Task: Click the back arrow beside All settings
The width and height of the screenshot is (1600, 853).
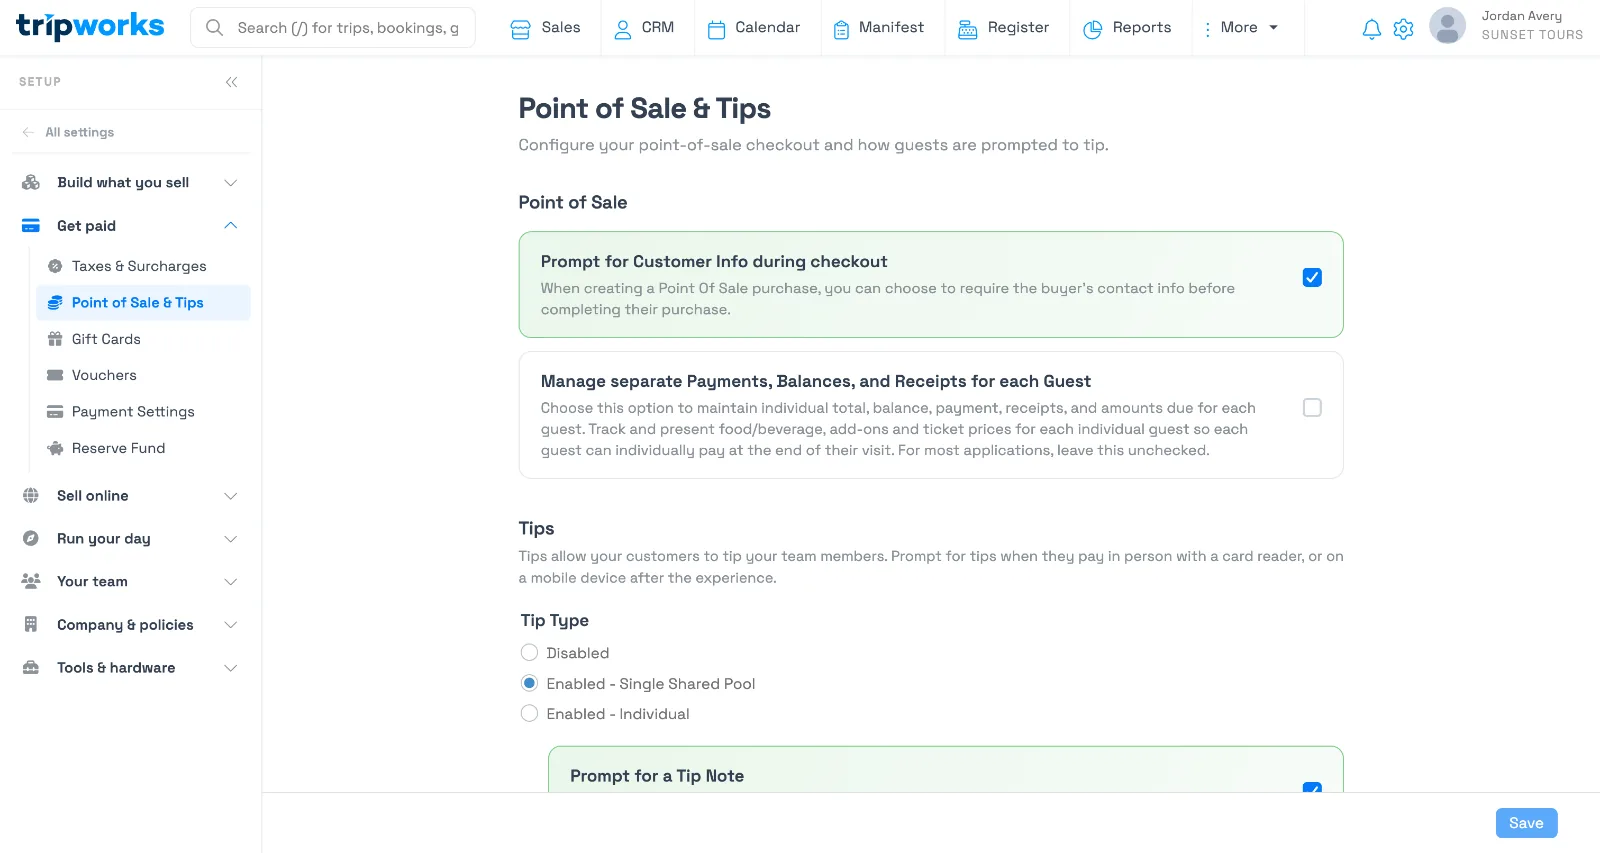Action: (28, 132)
